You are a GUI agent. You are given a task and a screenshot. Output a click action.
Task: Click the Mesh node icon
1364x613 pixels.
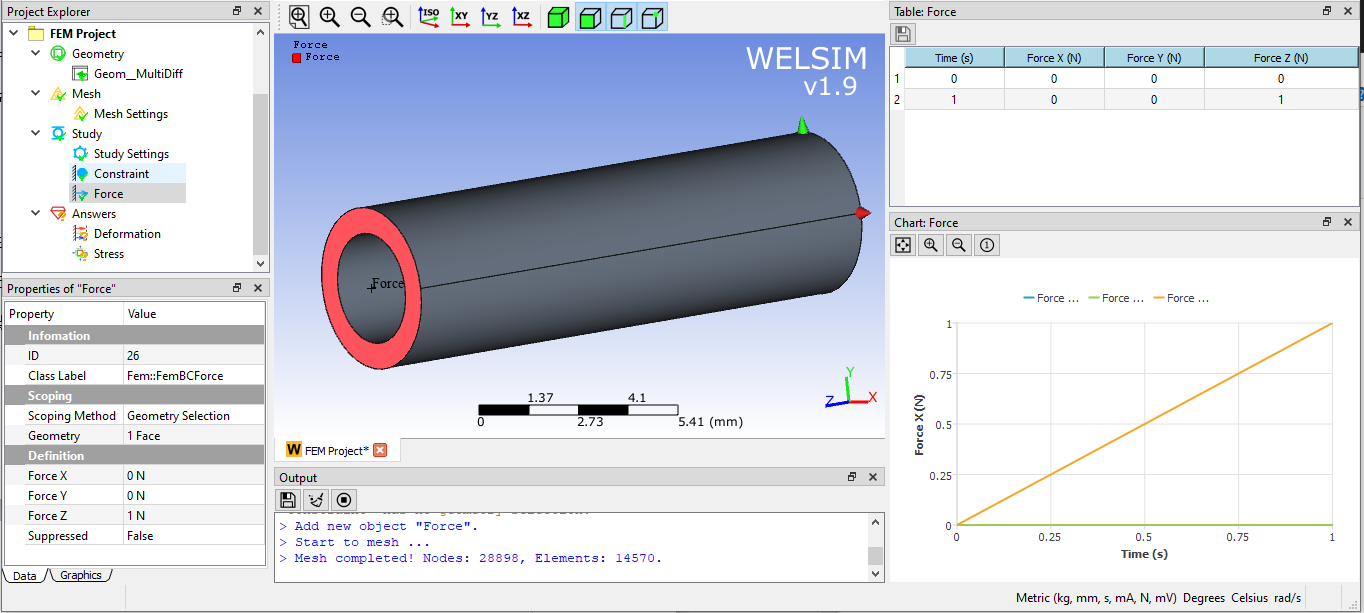coord(58,93)
